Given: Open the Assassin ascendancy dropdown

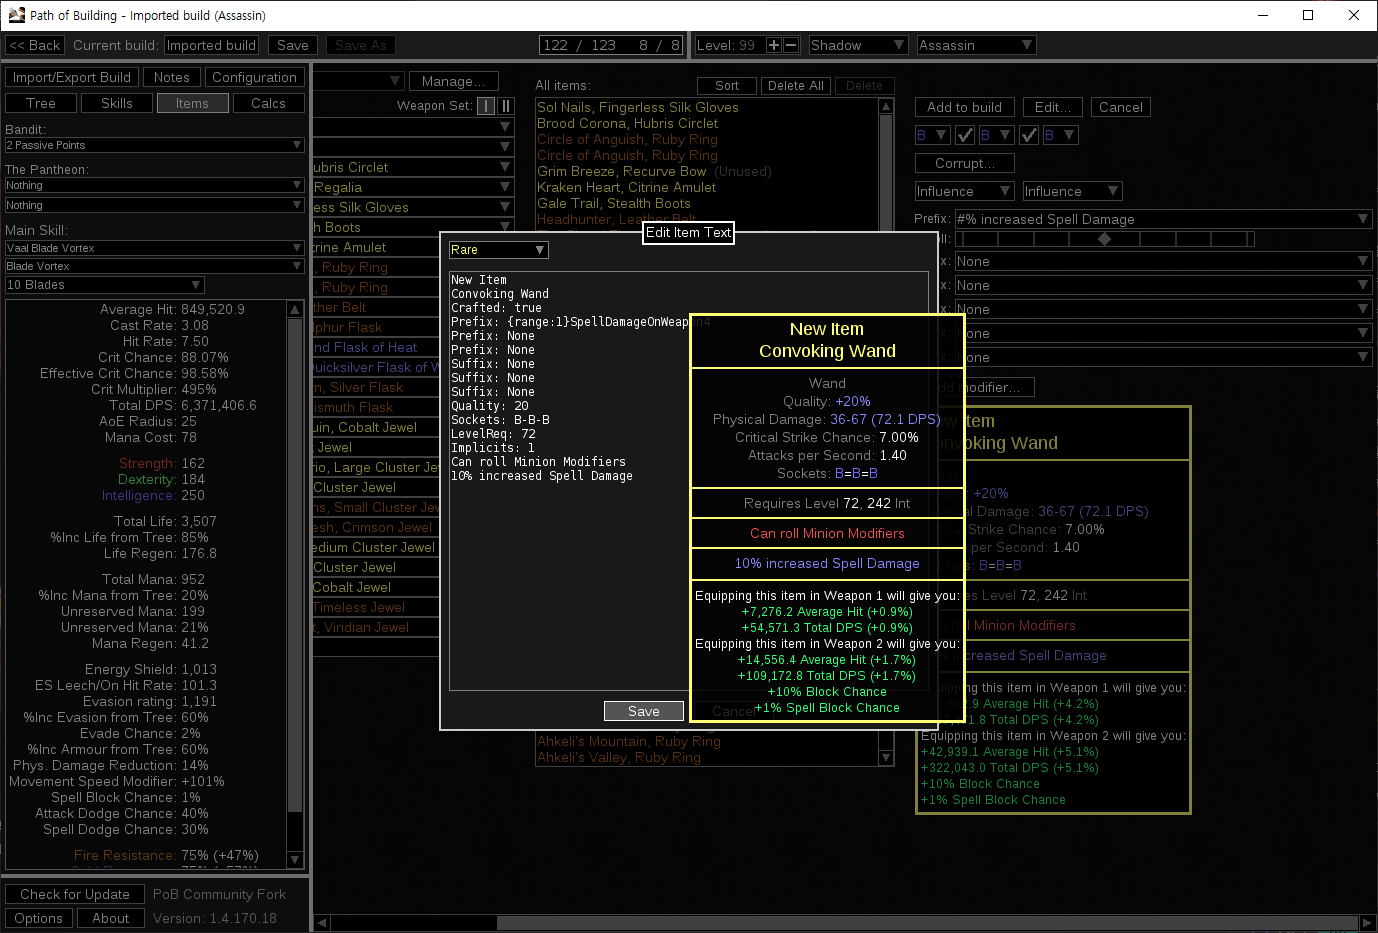Looking at the screenshot, I should [x=976, y=45].
